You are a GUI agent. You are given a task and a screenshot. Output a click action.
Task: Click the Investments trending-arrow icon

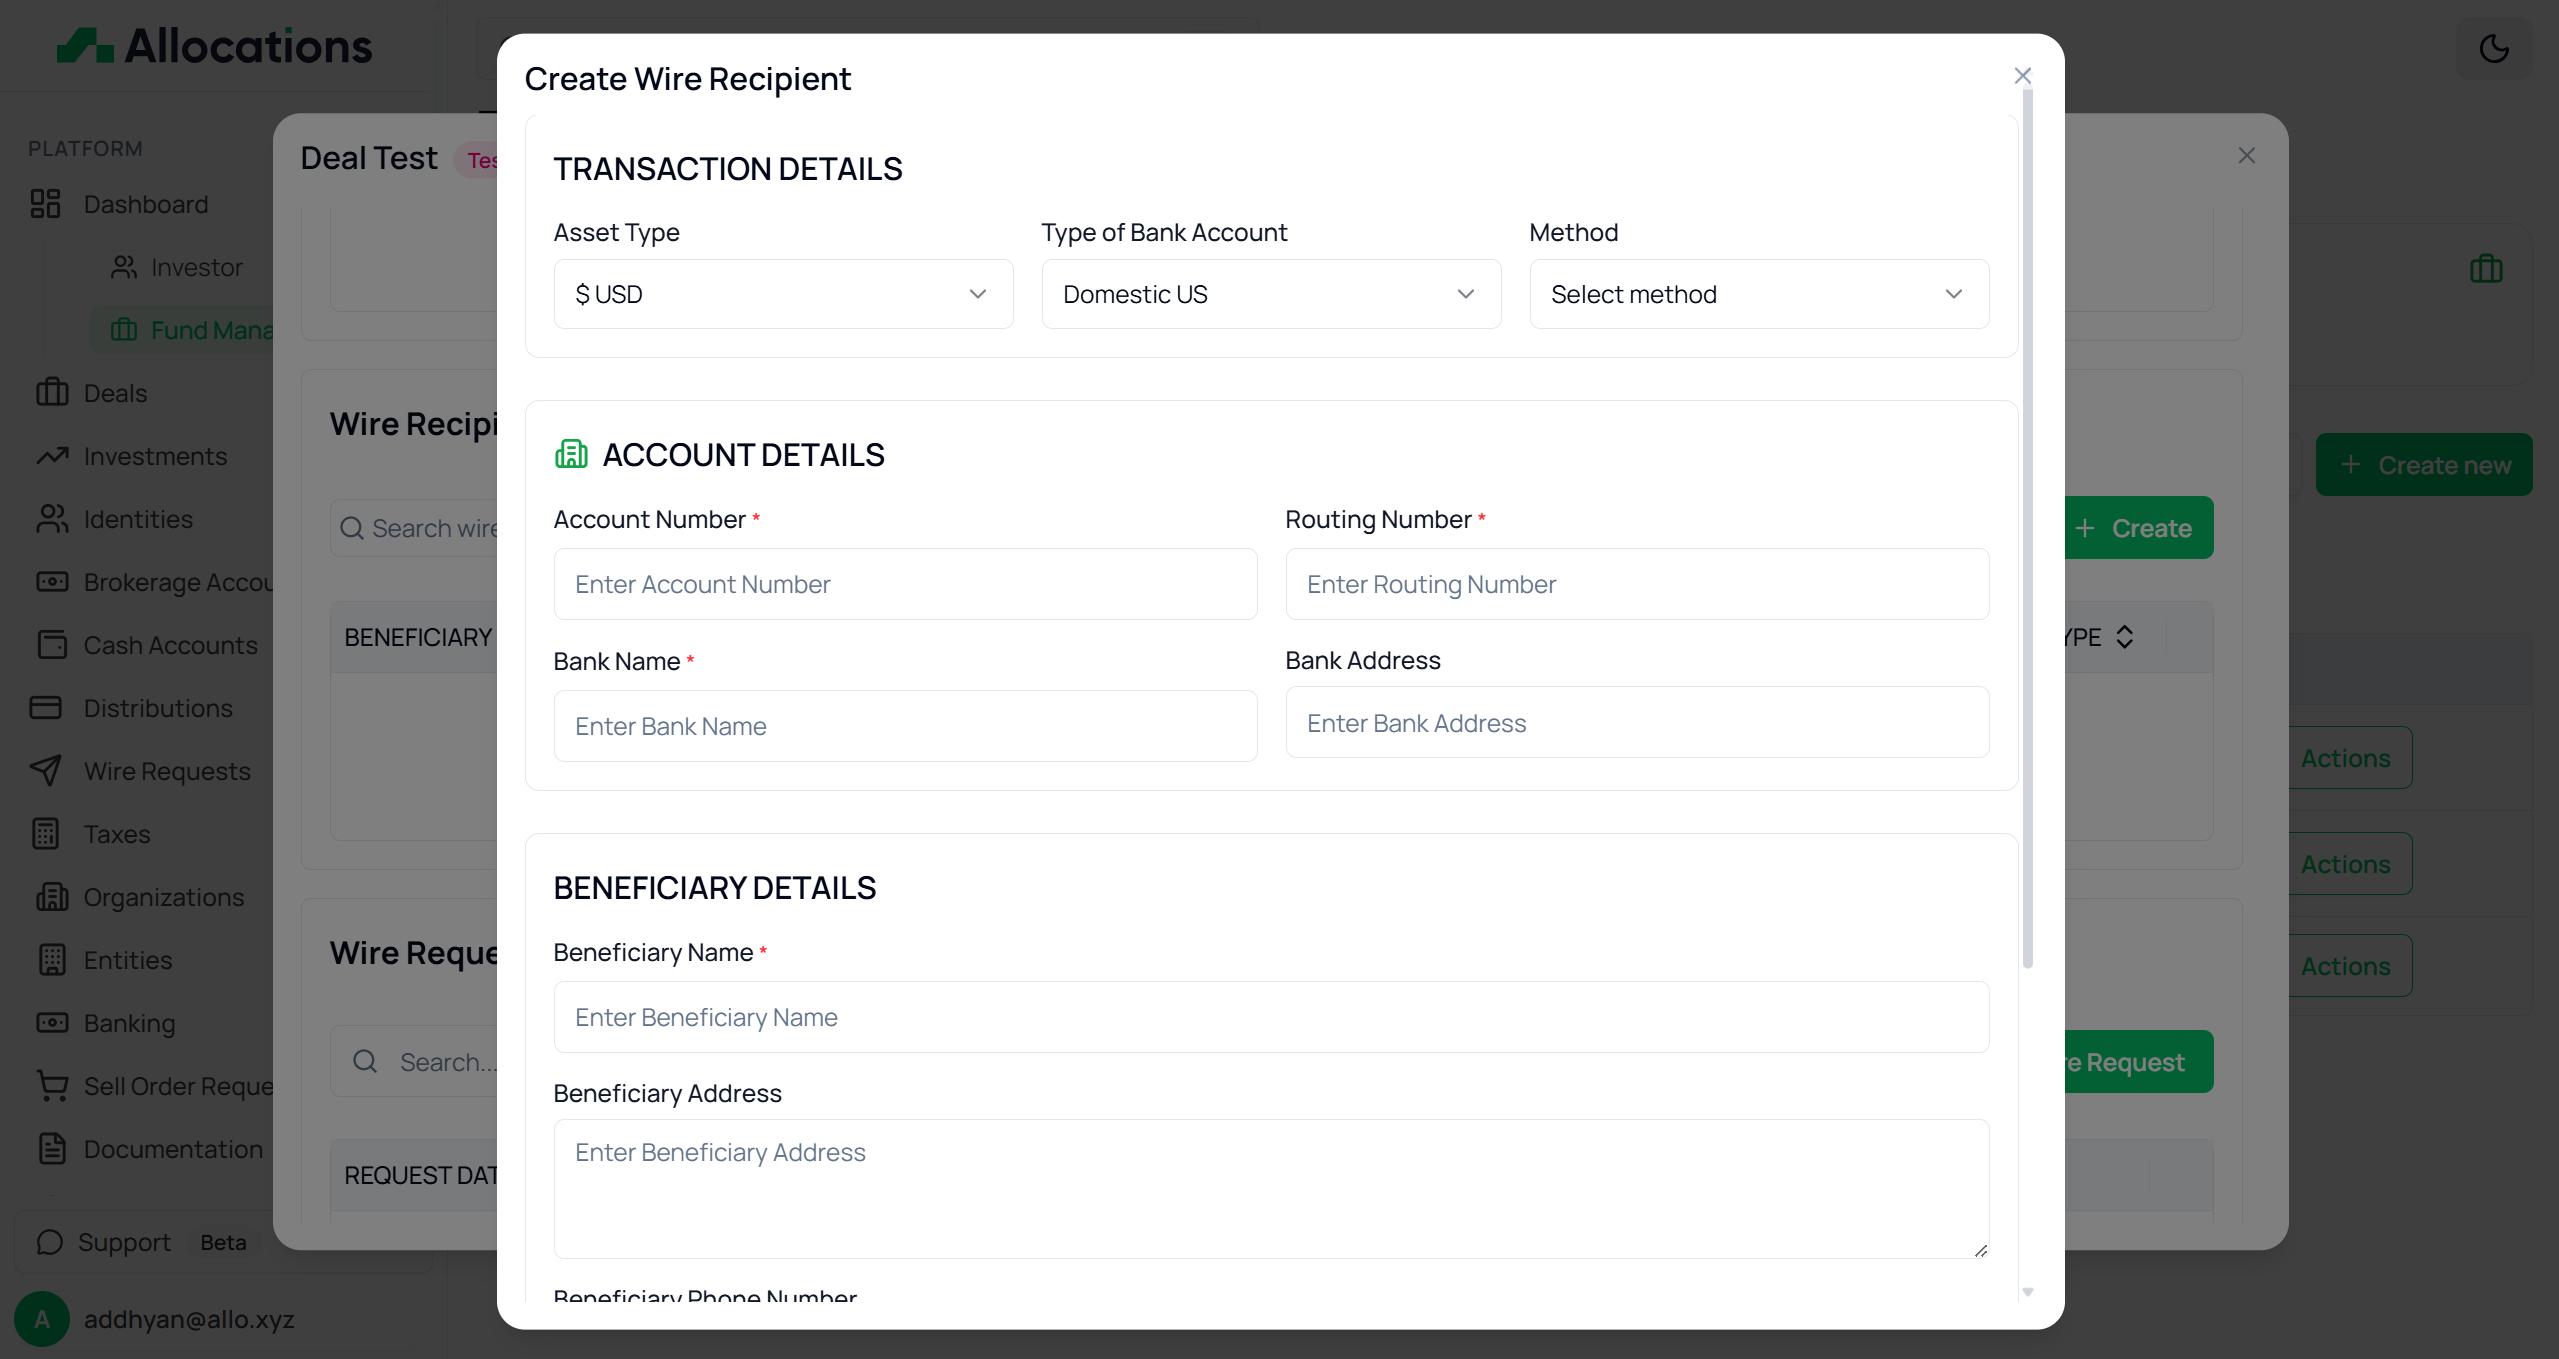click(x=52, y=456)
